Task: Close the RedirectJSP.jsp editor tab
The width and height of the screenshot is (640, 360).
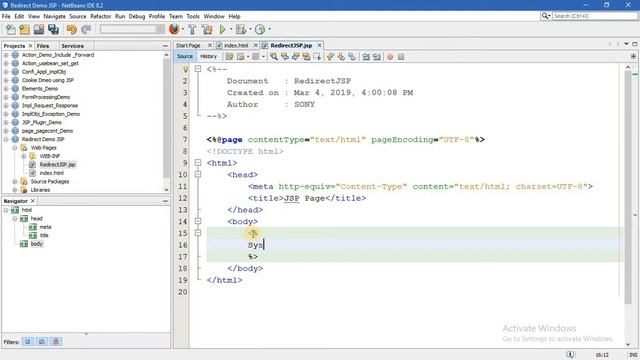Action: click(320, 45)
